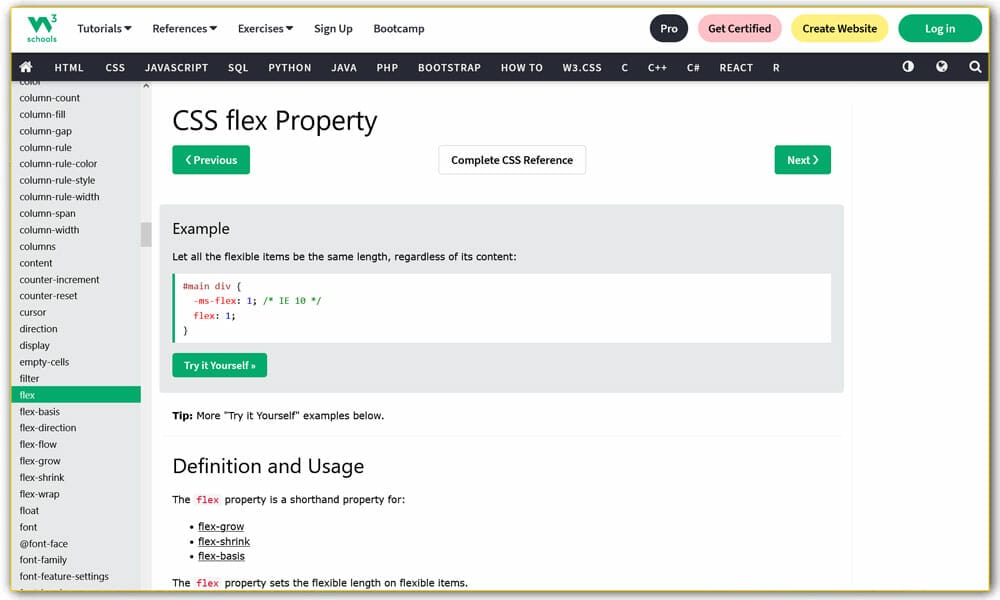
Task: Expand the References dropdown
Action: pyautogui.click(x=183, y=28)
